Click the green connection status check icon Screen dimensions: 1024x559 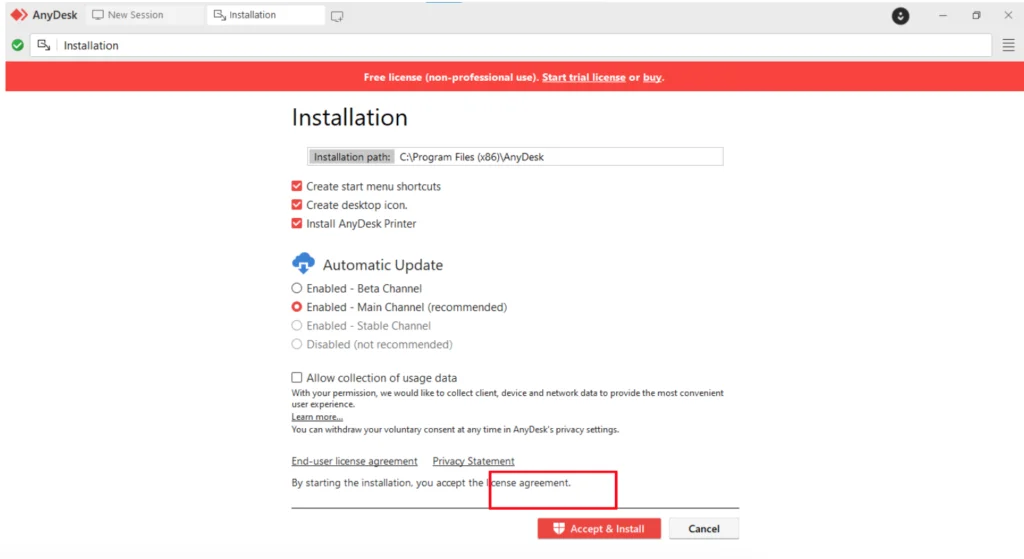pyautogui.click(x=18, y=45)
